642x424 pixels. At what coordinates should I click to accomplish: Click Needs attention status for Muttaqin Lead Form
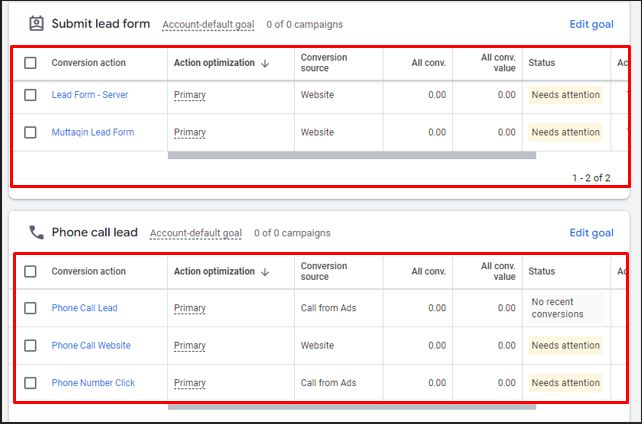tap(565, 132)
